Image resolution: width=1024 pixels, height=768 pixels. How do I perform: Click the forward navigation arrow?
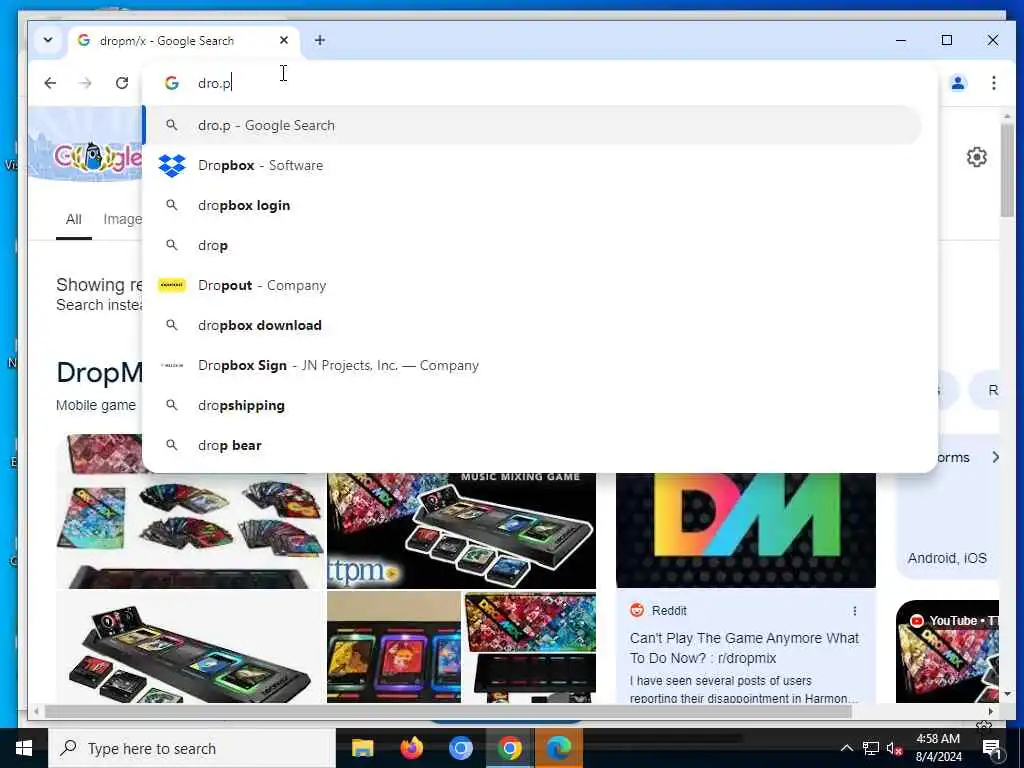(x=86, y=83)
